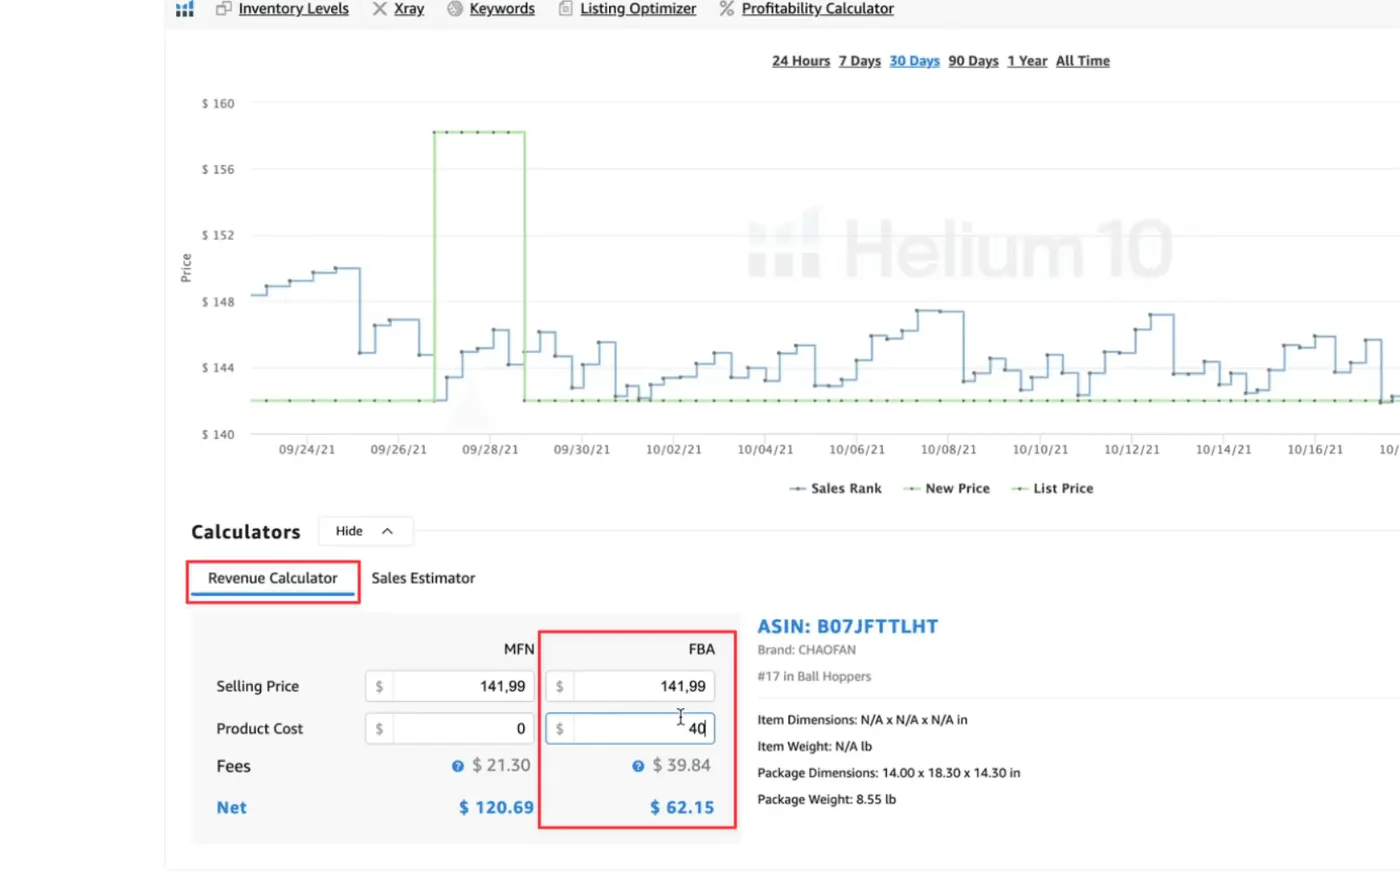
Task: Click the Helium 10 bar chart icon
Action: coord(185,9)
